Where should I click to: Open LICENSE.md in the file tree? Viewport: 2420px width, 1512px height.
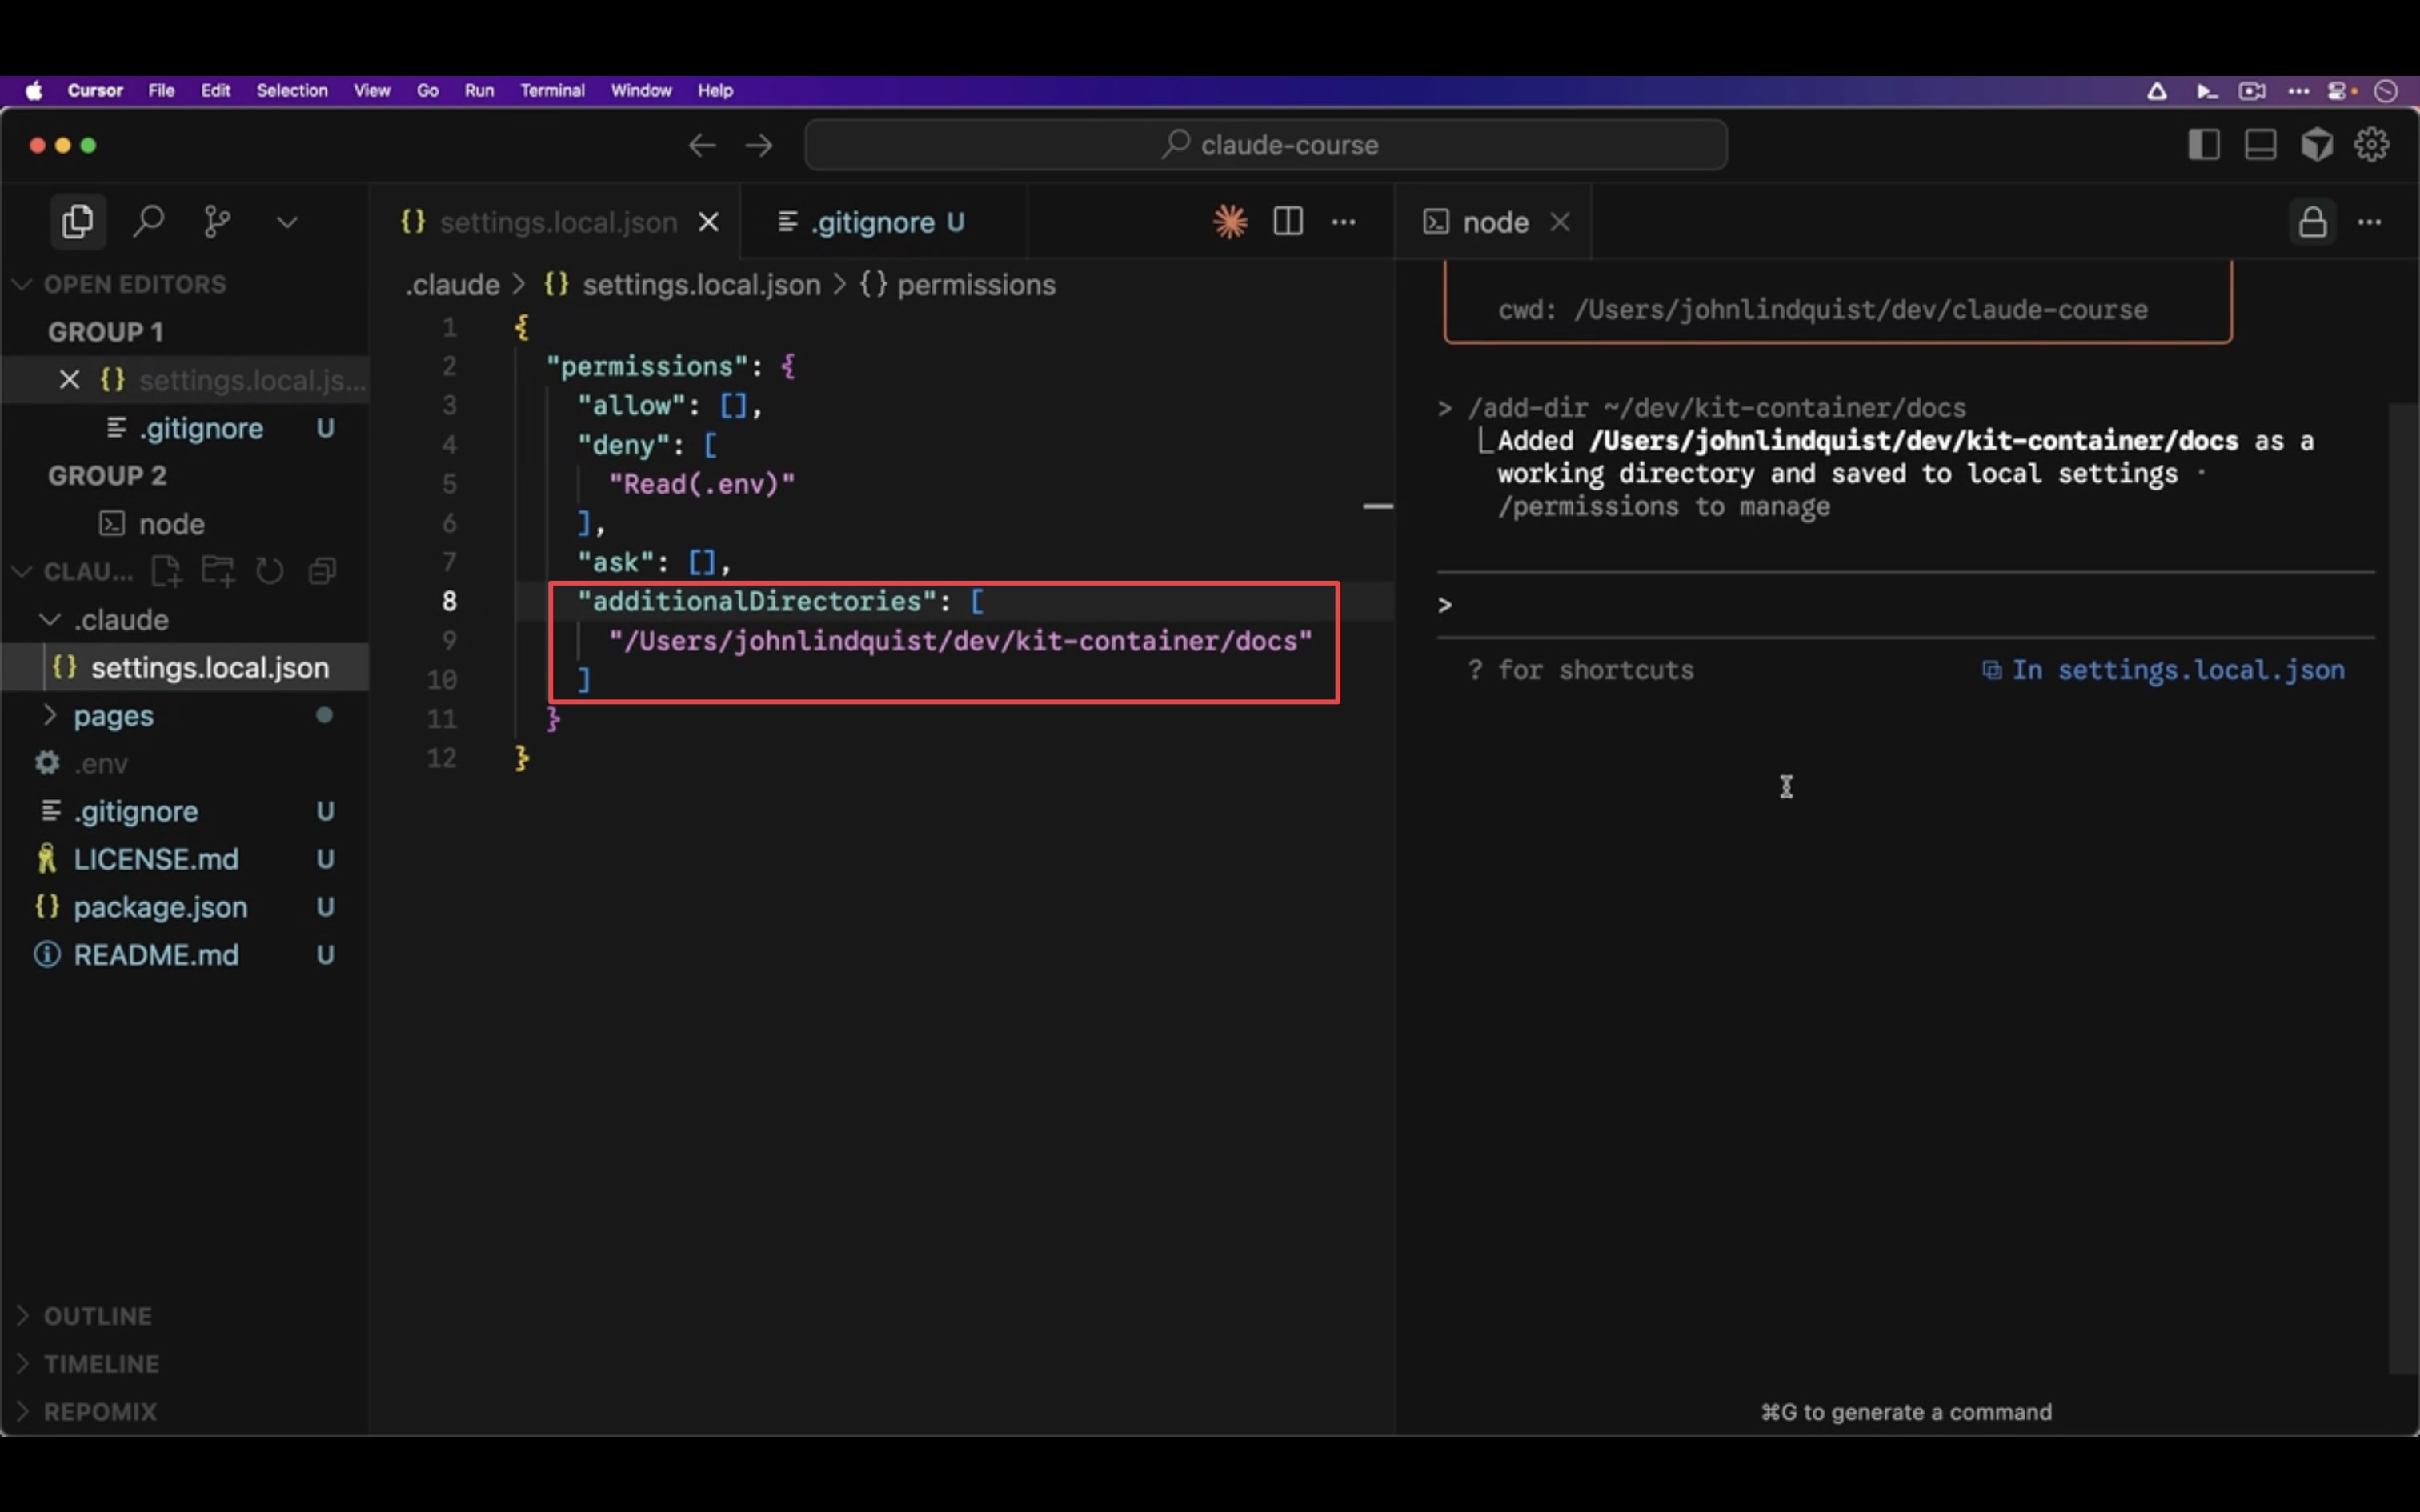pos(185,859)
